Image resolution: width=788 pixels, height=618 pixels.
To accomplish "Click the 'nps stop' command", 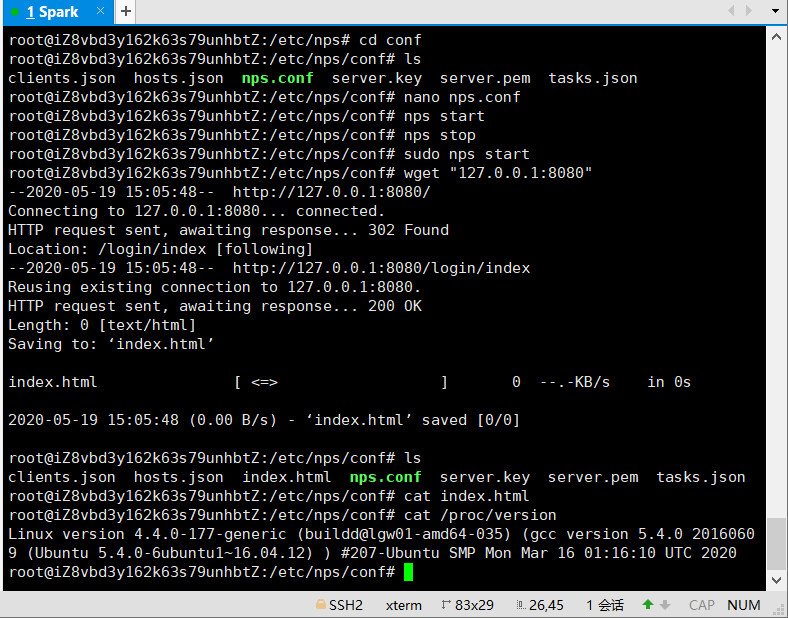I will pos(440,135).
